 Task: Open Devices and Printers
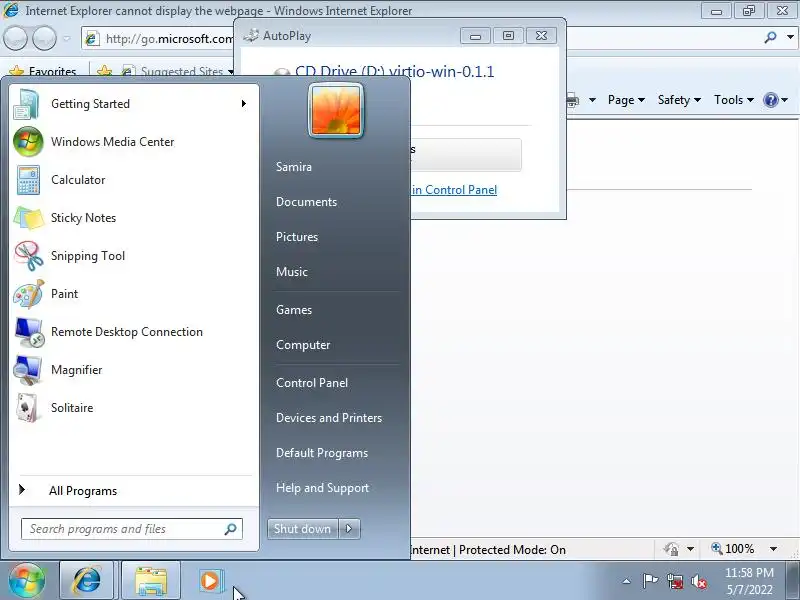click(329, 418)
